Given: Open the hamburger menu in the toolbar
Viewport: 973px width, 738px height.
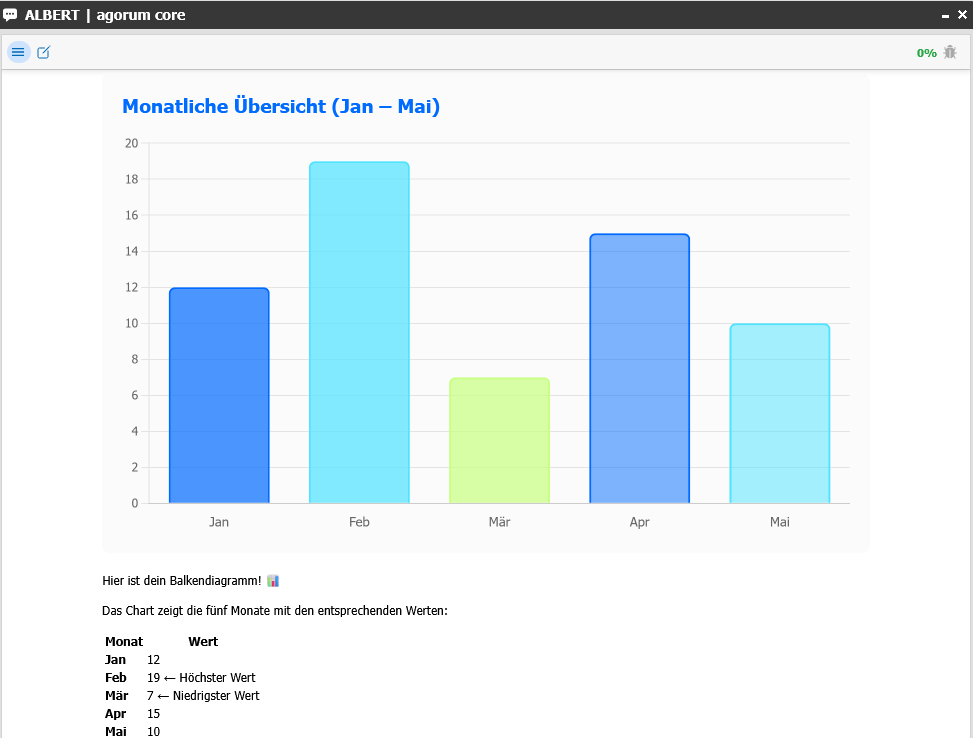Looking at the screenshot, I should 18,53.
